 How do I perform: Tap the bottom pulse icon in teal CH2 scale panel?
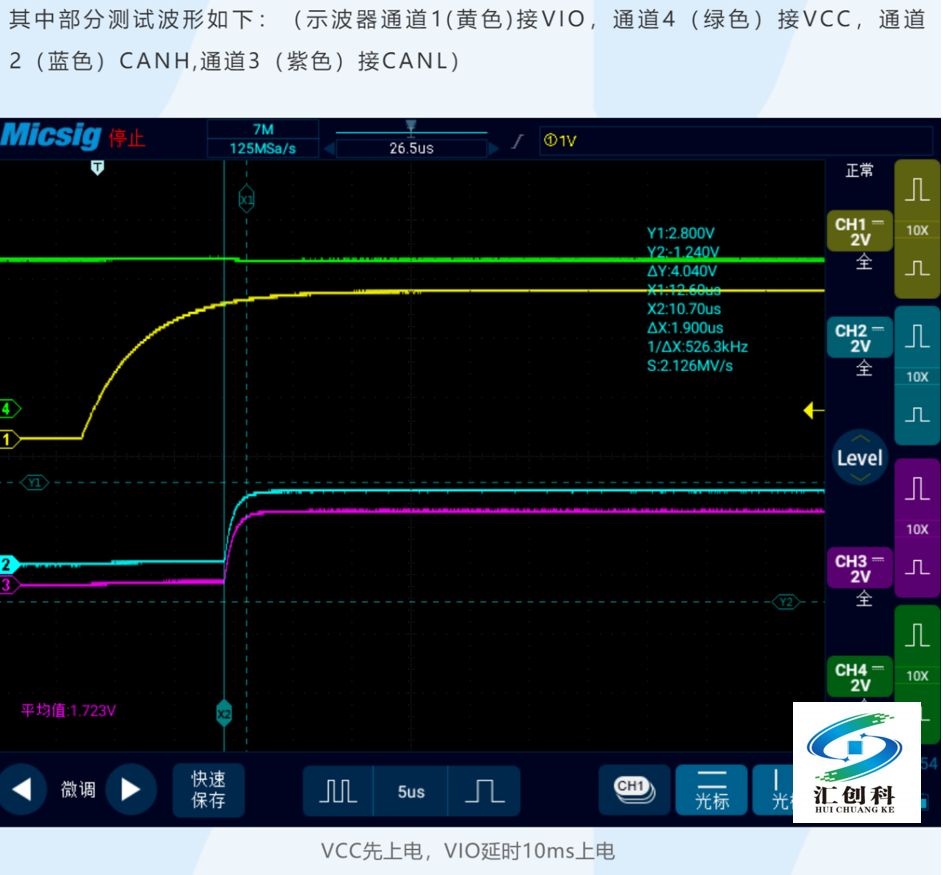[x=917, y=413]
